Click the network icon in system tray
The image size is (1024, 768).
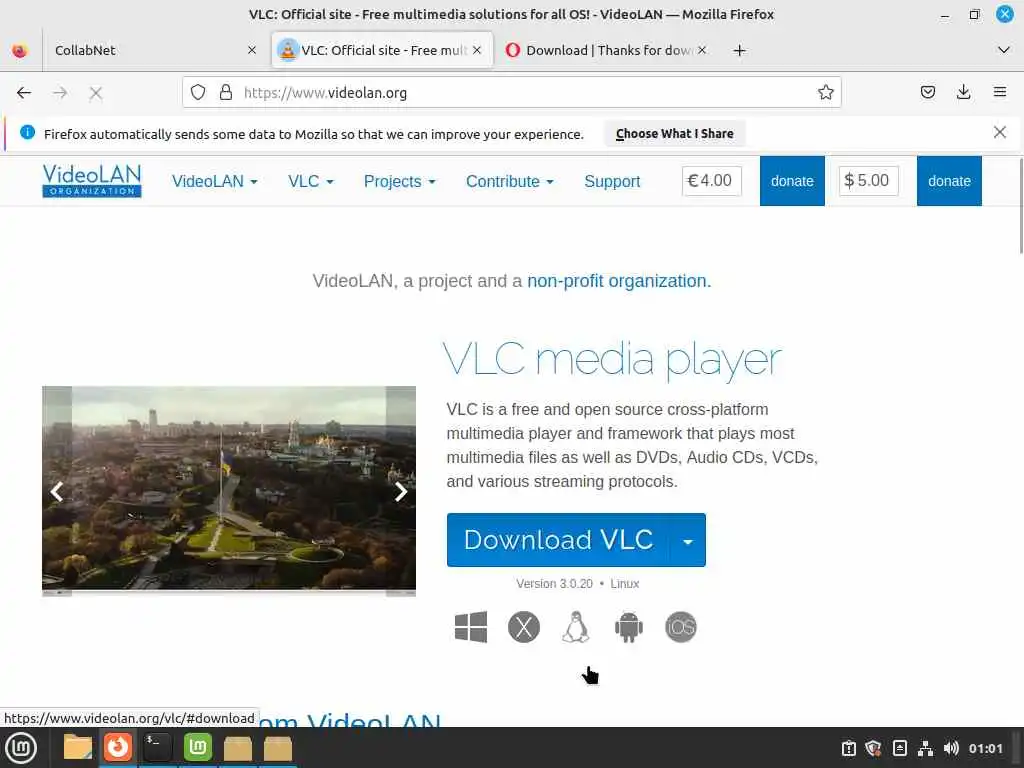(x=925, y=748)
